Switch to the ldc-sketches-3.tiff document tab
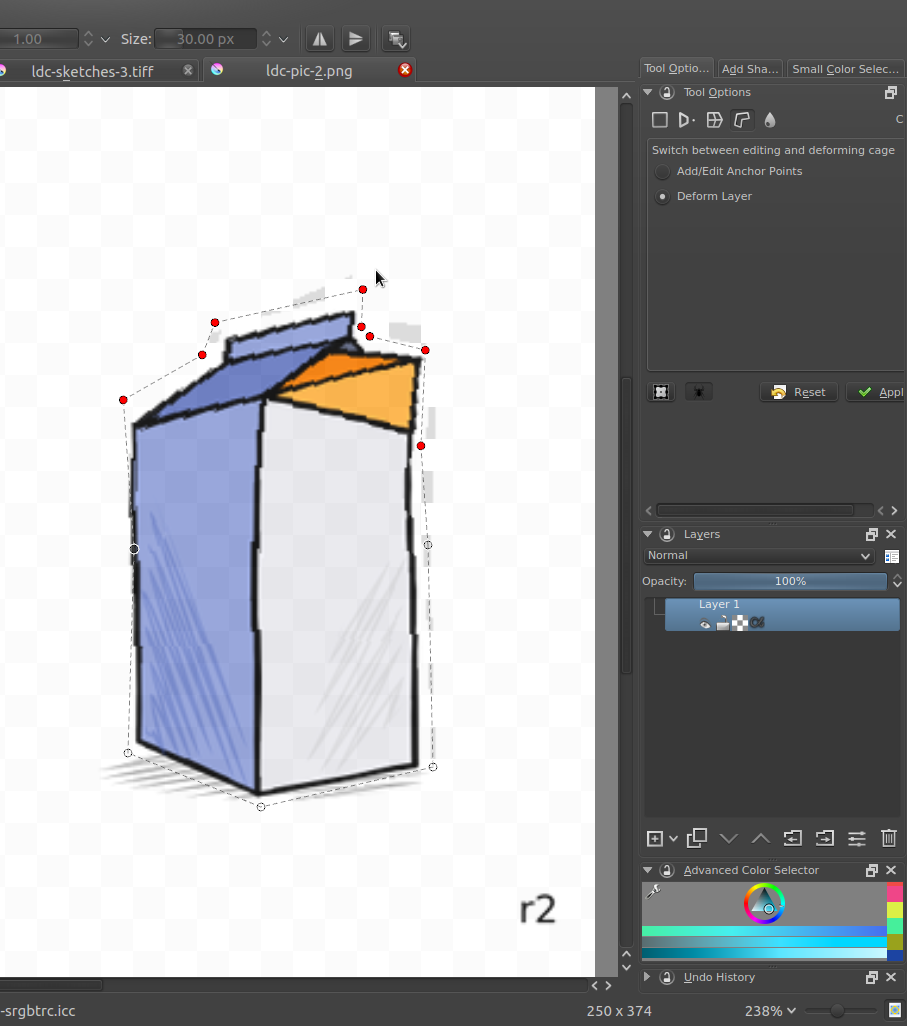 [92, 71]
